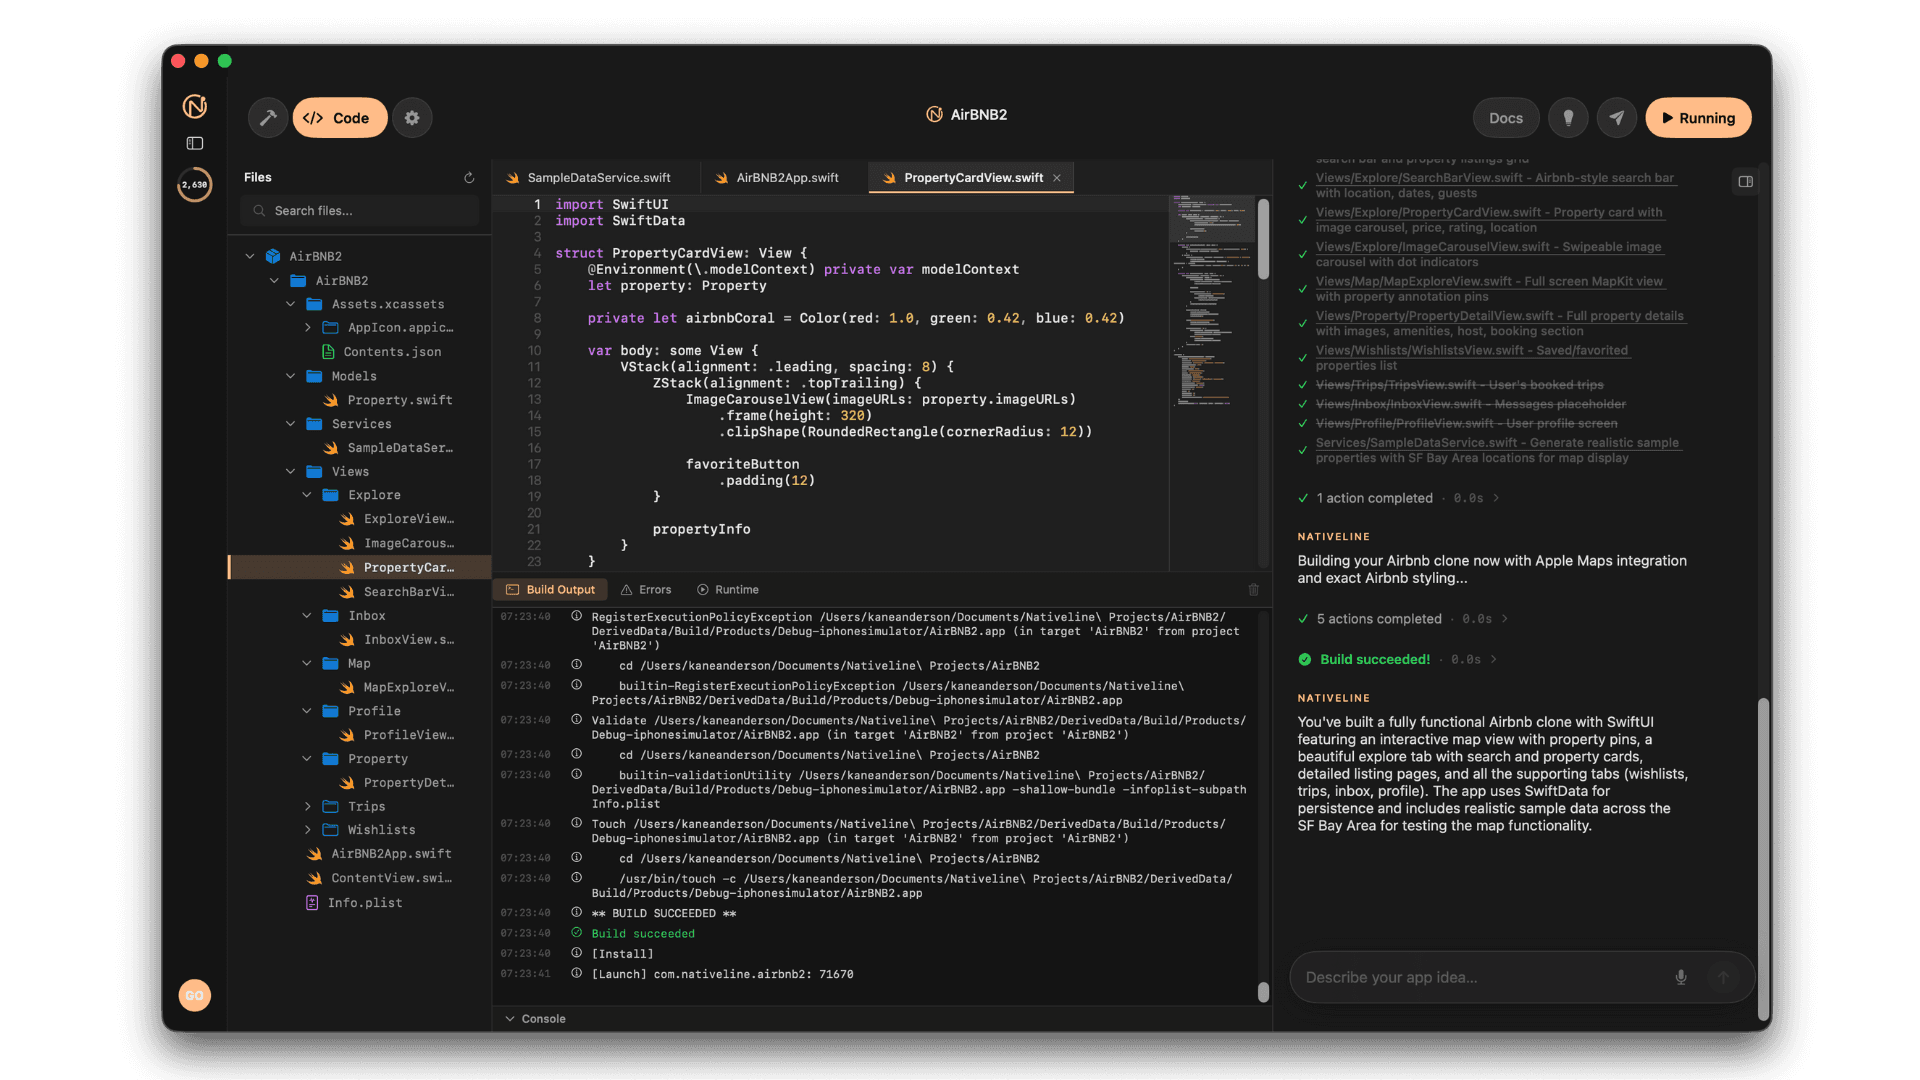Toggle the Code view mode
The image size is (1920, 1080).
[x=339, y=117]
